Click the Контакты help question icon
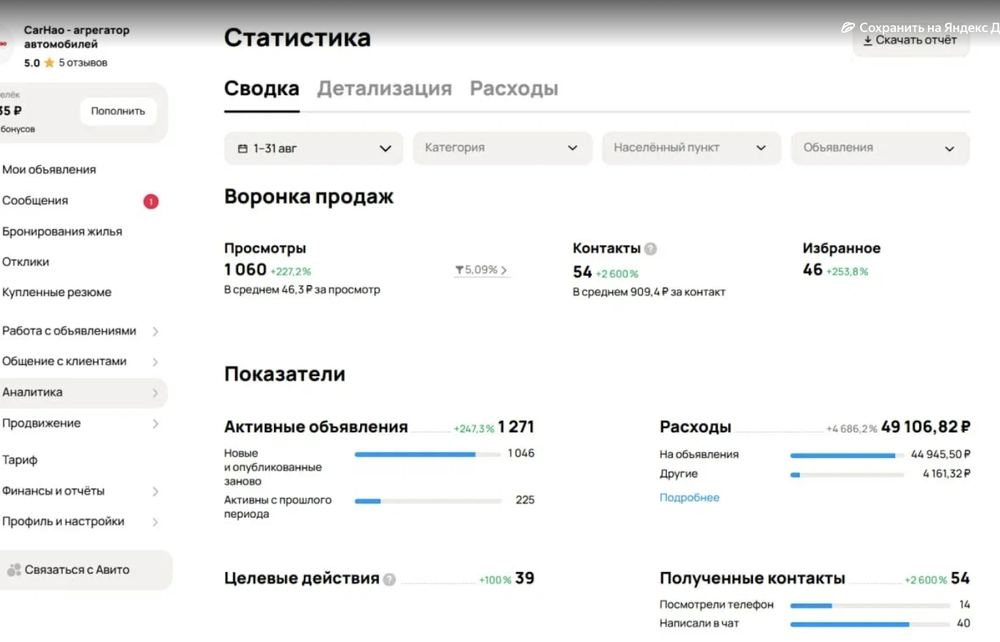Screen dimensions: 1000x642 point(650,249)
